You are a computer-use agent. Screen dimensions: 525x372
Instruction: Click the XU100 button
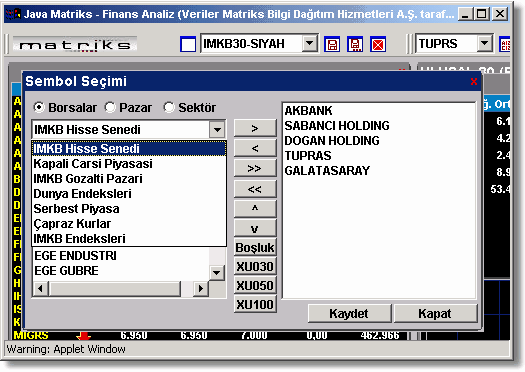click(x=255, y=305)
